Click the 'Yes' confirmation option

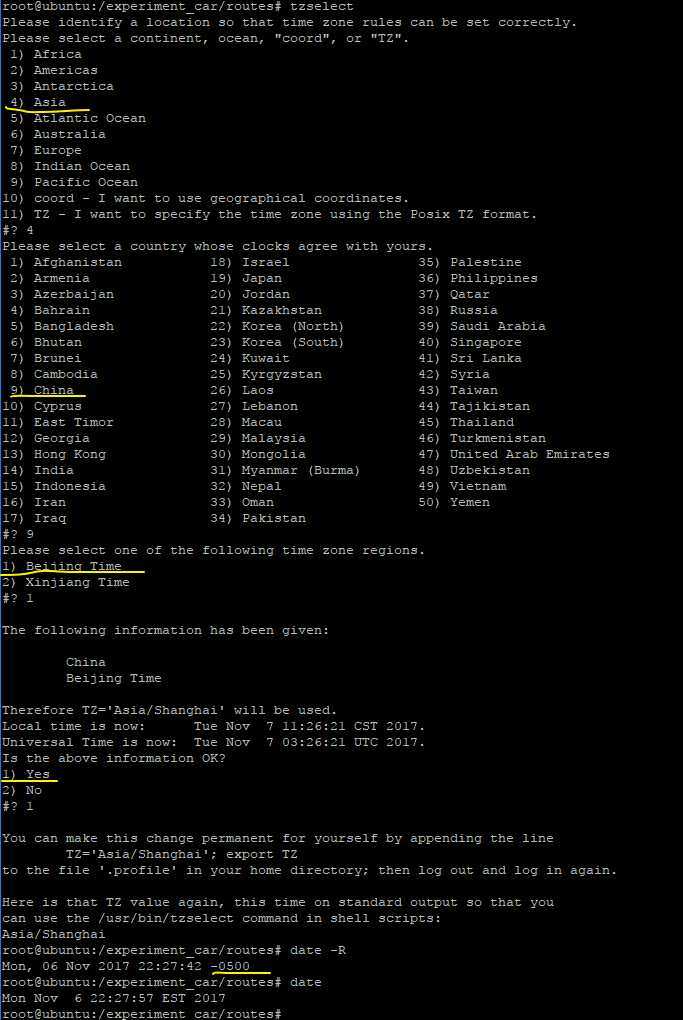click(x=38, y=774)
